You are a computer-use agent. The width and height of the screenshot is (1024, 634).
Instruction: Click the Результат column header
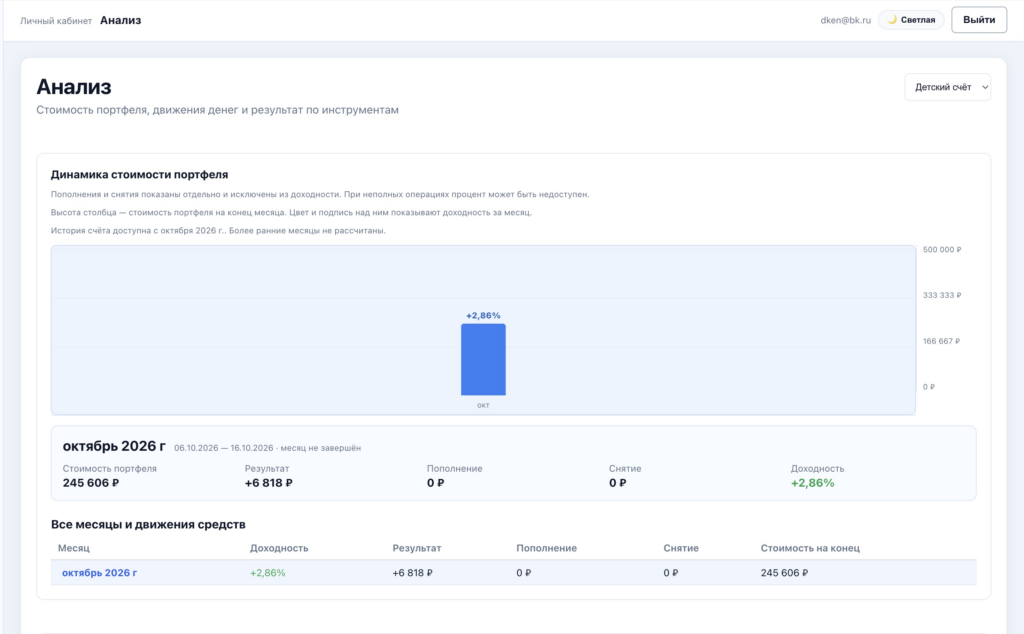pos(417,548)
